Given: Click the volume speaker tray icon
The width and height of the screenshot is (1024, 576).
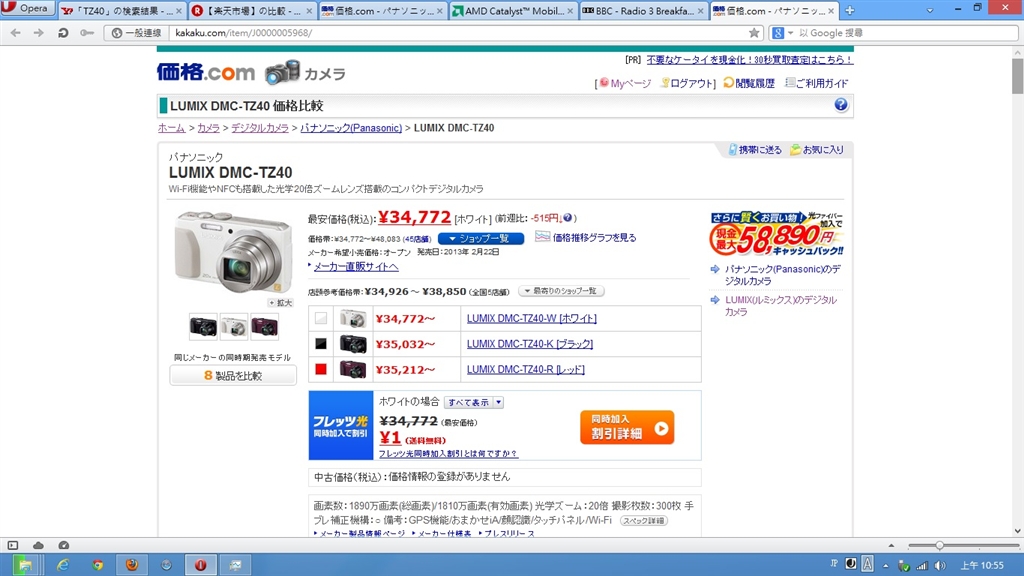Looking at the screenshot, I should point(940,566).
